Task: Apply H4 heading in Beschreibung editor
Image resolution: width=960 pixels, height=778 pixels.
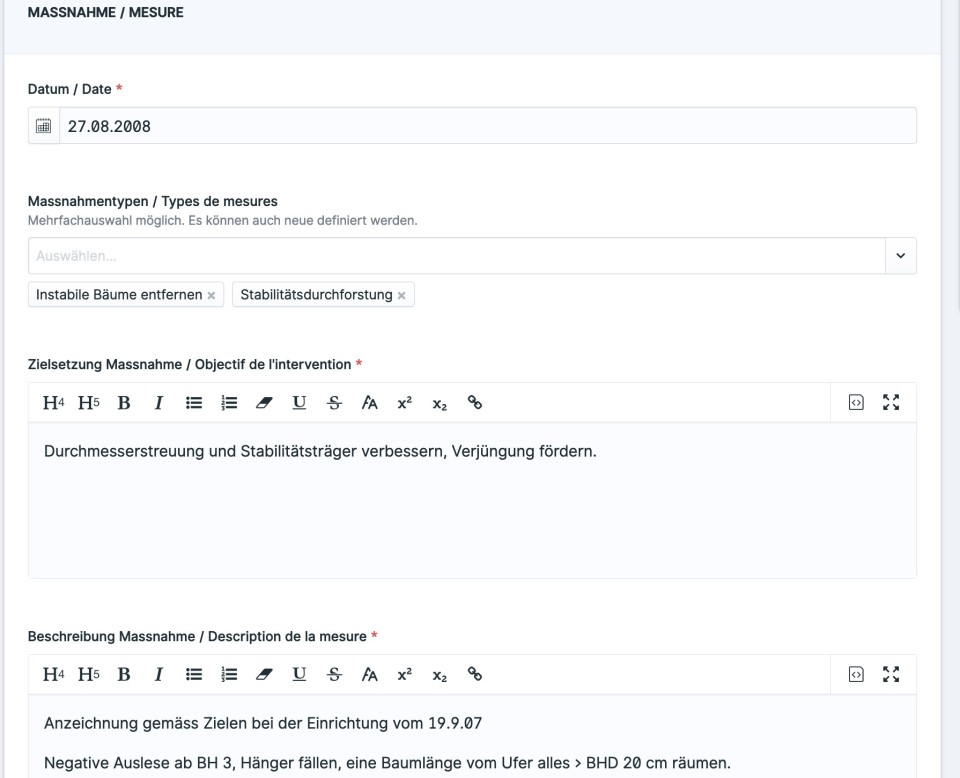Action: point(53,675)
